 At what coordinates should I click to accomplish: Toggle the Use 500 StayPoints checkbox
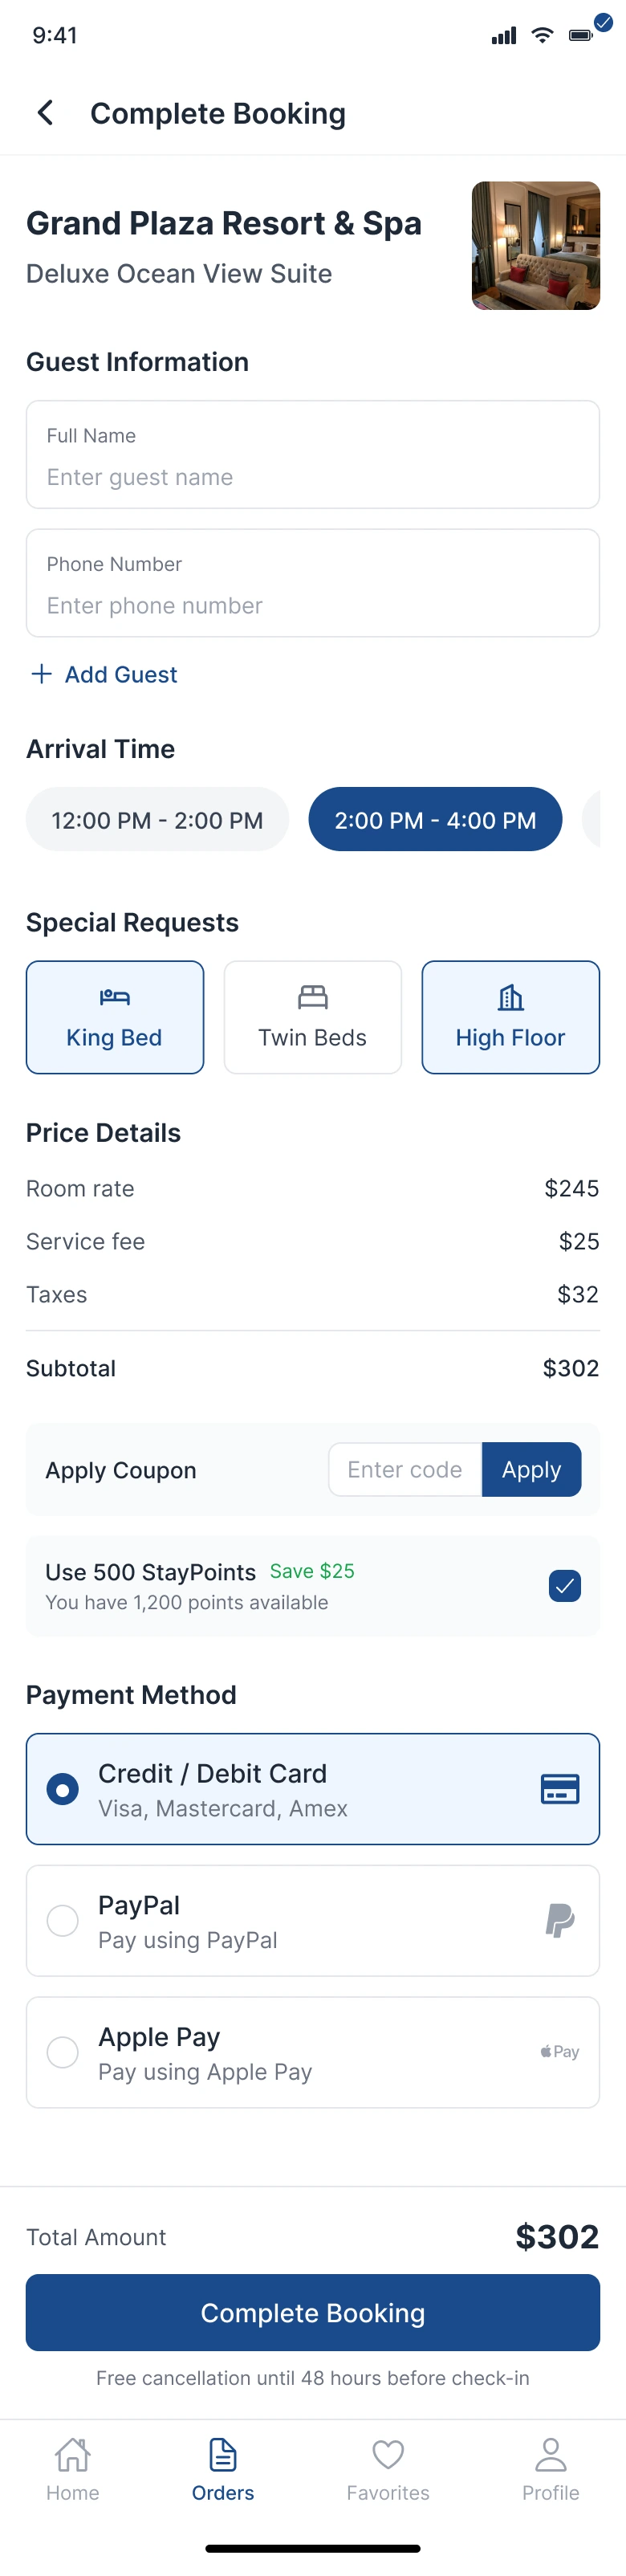[564, 1585]
